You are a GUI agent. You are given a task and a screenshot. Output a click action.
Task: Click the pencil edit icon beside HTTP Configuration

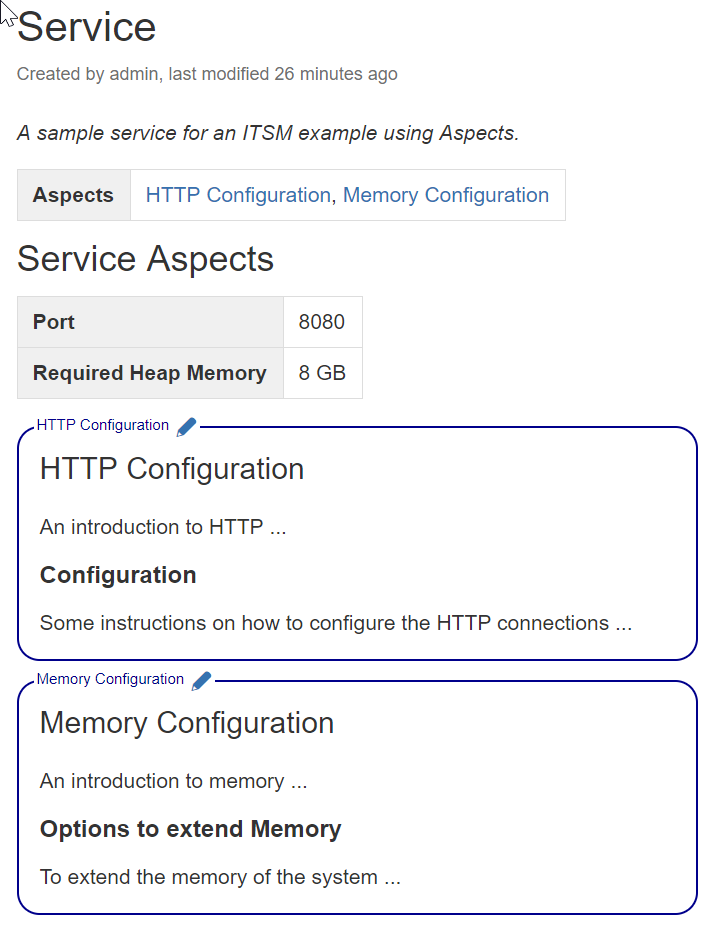point(186,427)
